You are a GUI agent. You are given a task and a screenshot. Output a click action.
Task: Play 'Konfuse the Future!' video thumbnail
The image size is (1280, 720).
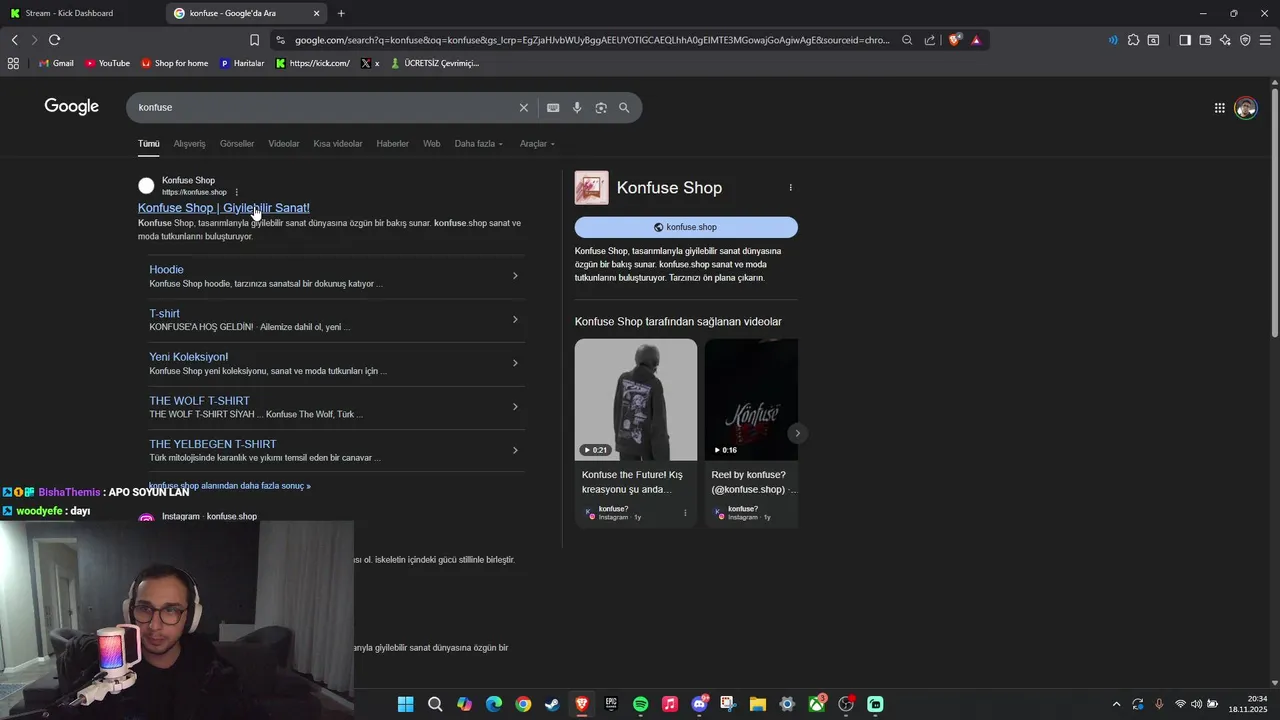[636, 400]
